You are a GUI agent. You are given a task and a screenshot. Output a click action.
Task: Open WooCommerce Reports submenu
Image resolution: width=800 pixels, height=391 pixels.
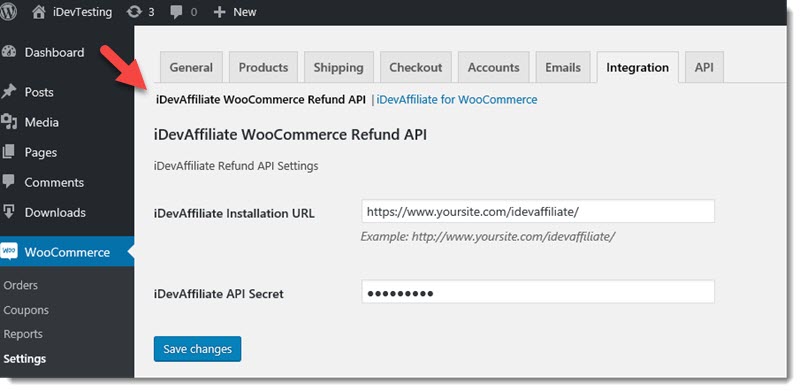pyautogui.click(x=23, y=334)
